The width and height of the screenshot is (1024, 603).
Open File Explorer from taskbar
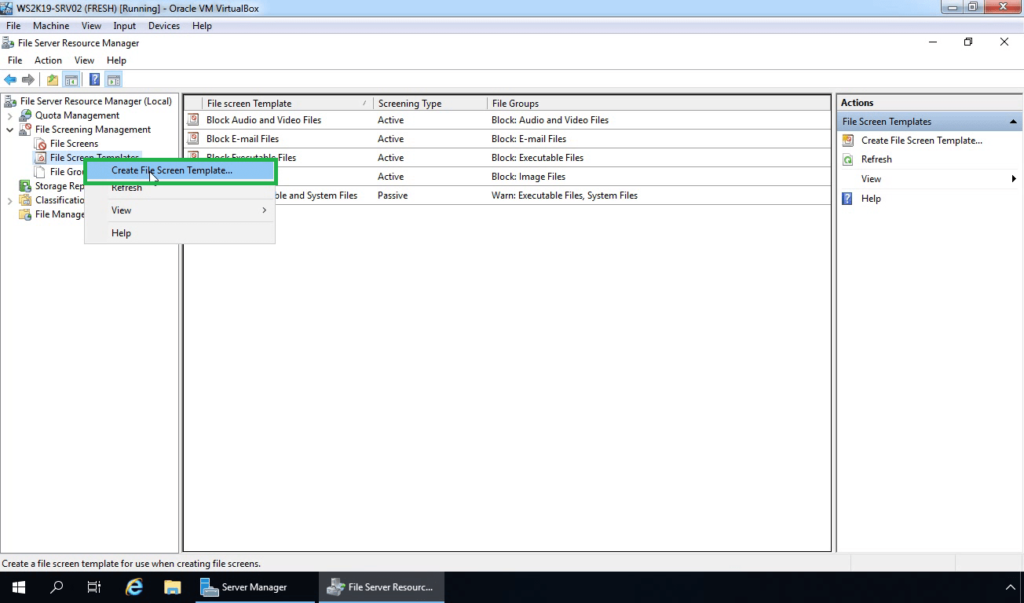172,587
